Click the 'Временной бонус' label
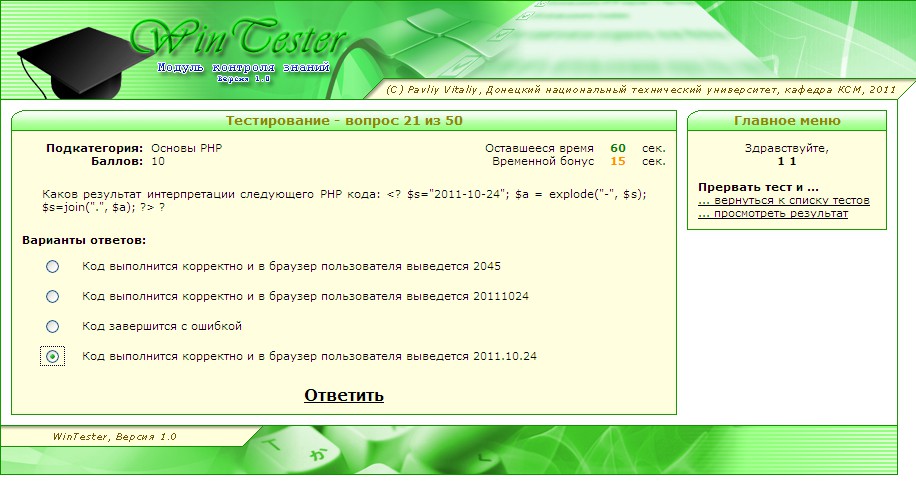Viewport: 916px width, 490px height. (543, 161)
